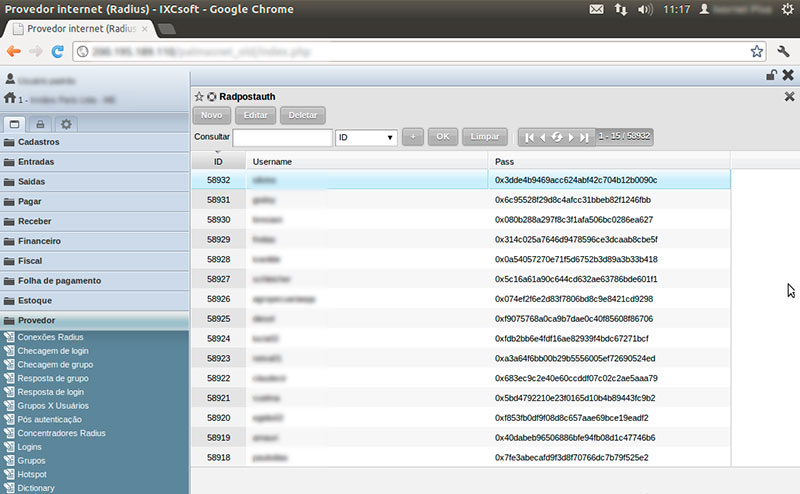Open the Grupos item under Provedor
The image size is (800, 494).
31,461
